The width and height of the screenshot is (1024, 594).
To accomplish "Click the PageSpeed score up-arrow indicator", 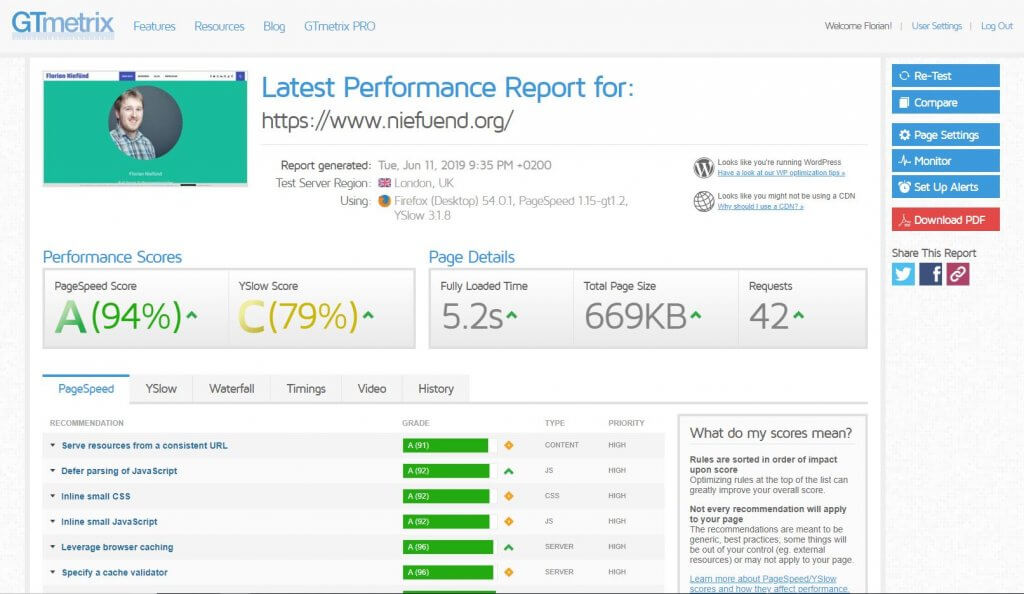I will (191, 315).
